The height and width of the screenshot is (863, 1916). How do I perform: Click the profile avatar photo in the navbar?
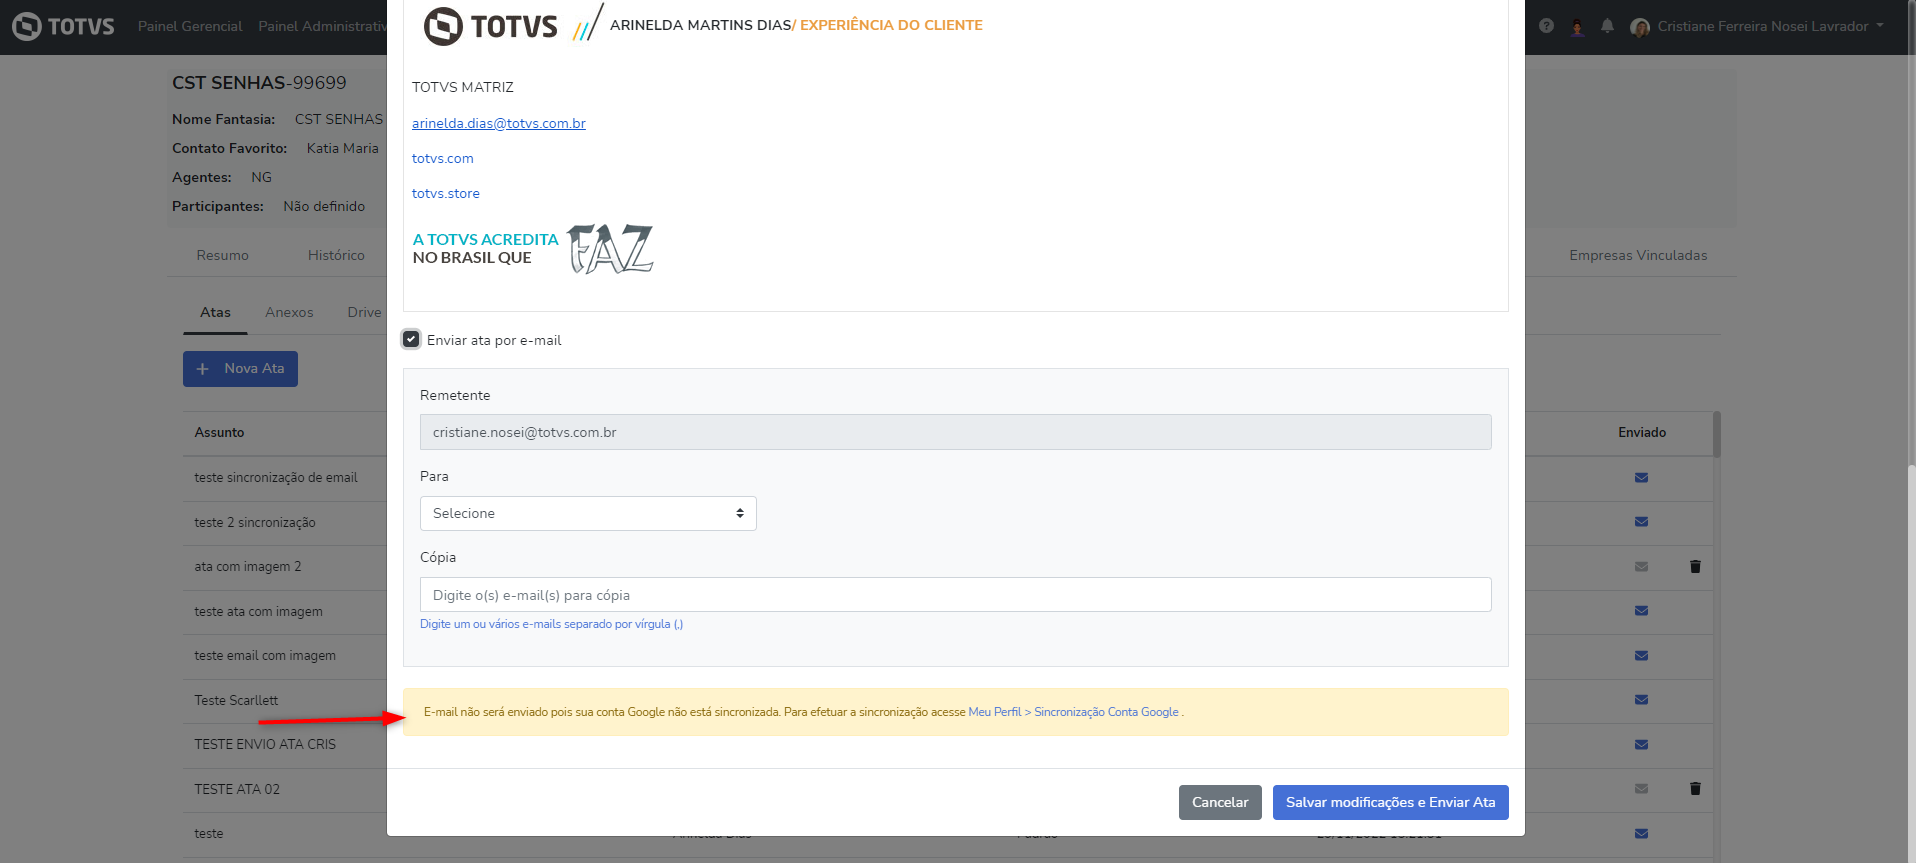(1640, 27)
